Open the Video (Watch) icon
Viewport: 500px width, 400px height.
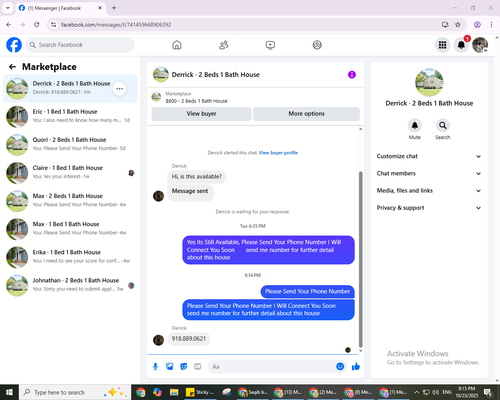click(x=270, y=45)
